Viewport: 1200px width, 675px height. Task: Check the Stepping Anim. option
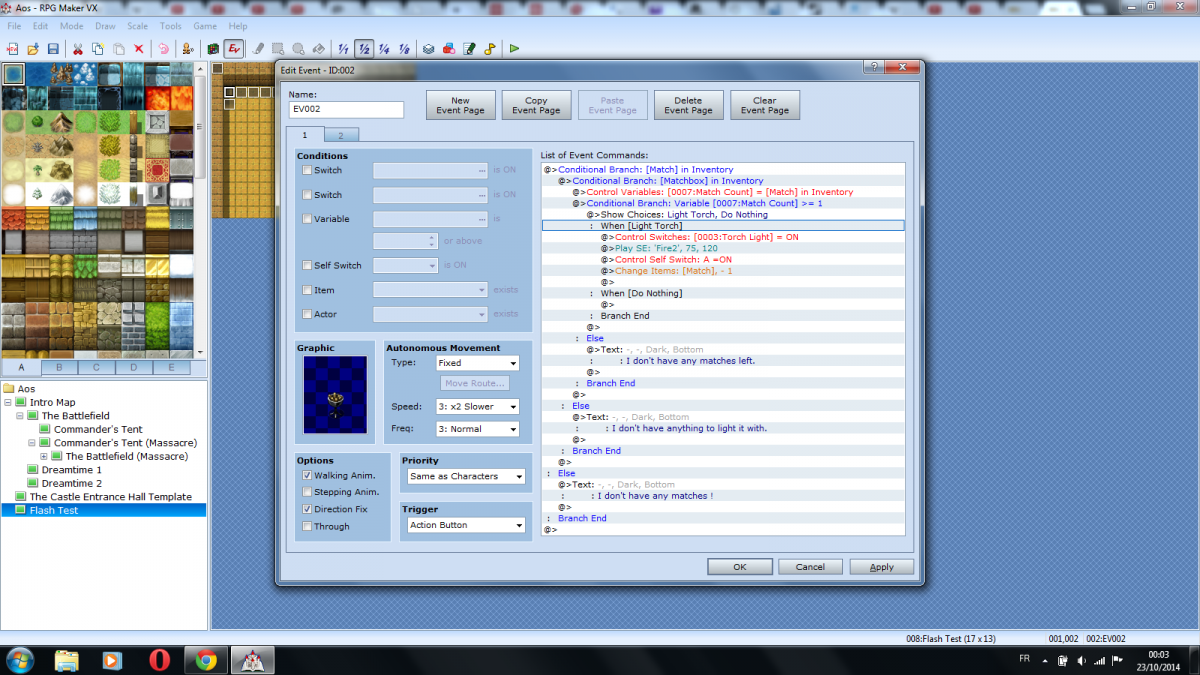point(307,492)
